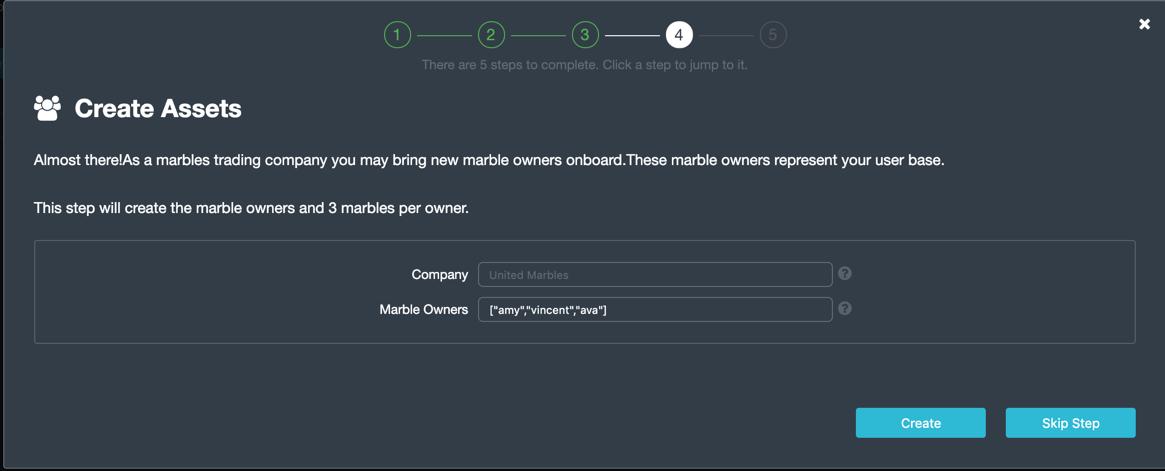Click the Create button
This screenshot has width=1165, height=471.
tap(921, 423)
